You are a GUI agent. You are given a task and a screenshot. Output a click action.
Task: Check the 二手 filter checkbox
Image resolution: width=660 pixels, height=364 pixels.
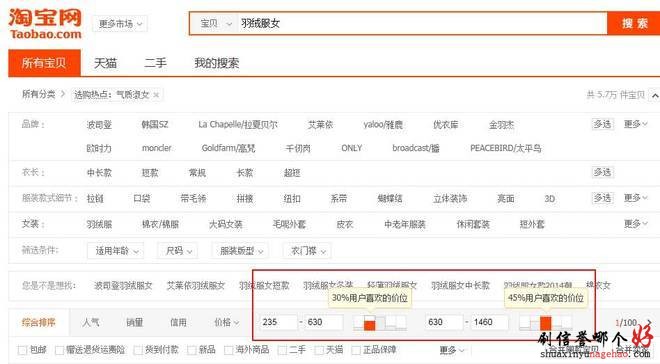pyautogui.click(x=282, y=350)
